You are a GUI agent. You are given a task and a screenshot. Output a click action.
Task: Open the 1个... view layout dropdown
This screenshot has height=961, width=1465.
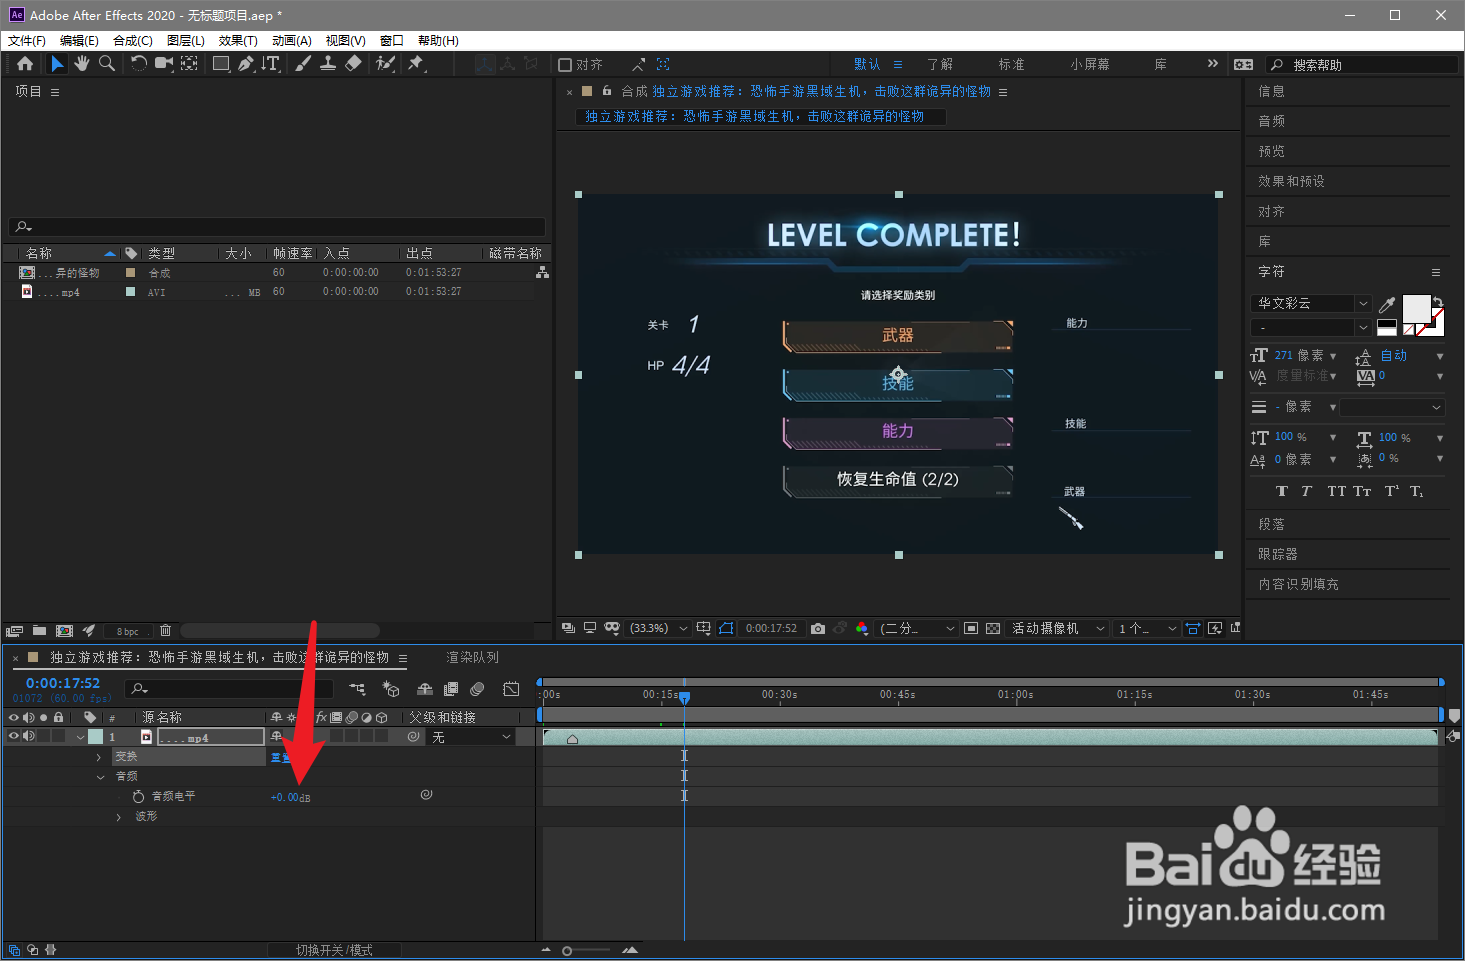coord(1147,628)
